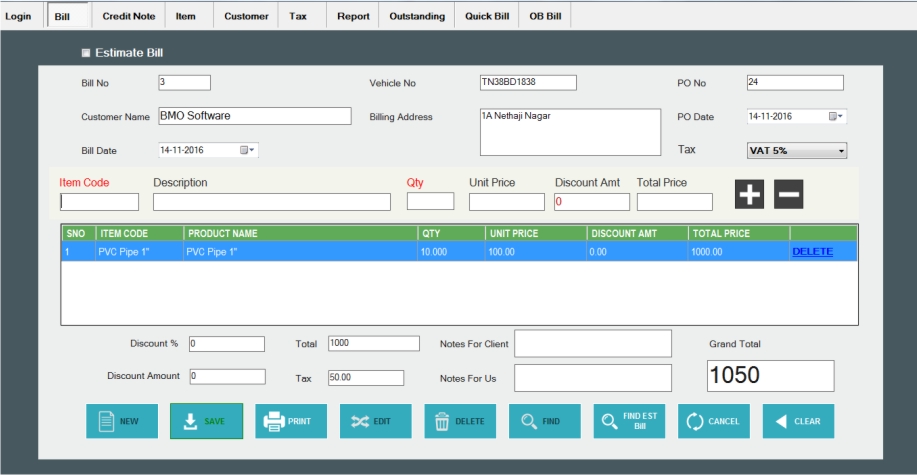The width and height of the screenshot is (917, 475).
Task: Click the CLEAR arrow button
Action: coord(798,421)
